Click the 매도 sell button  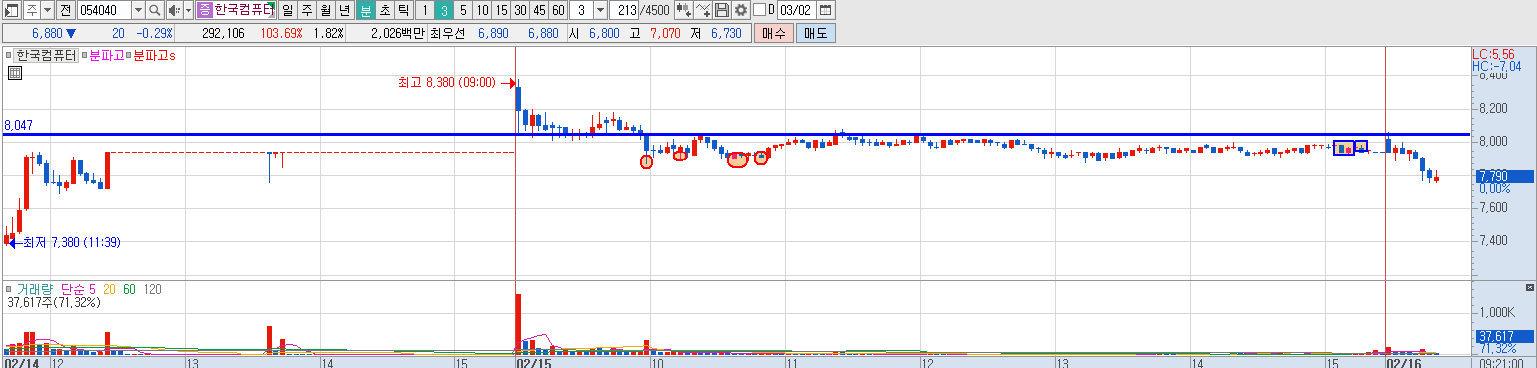point(815,33)
